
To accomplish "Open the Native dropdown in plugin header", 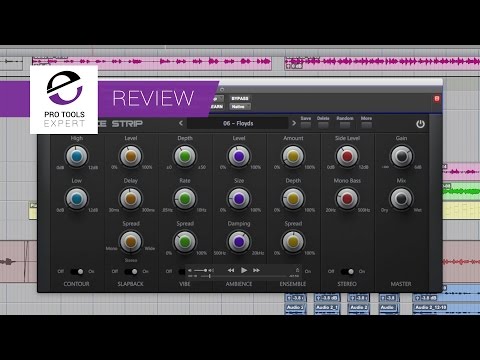I will point(240,107).
